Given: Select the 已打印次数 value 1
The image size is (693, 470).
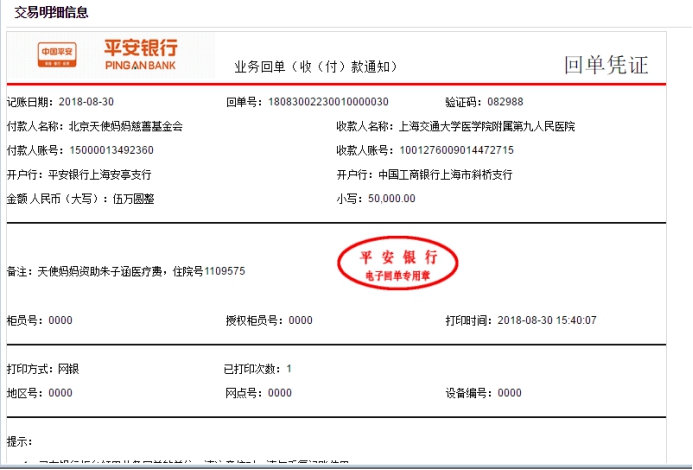Looking at the screenshot, I should point(289,368).
